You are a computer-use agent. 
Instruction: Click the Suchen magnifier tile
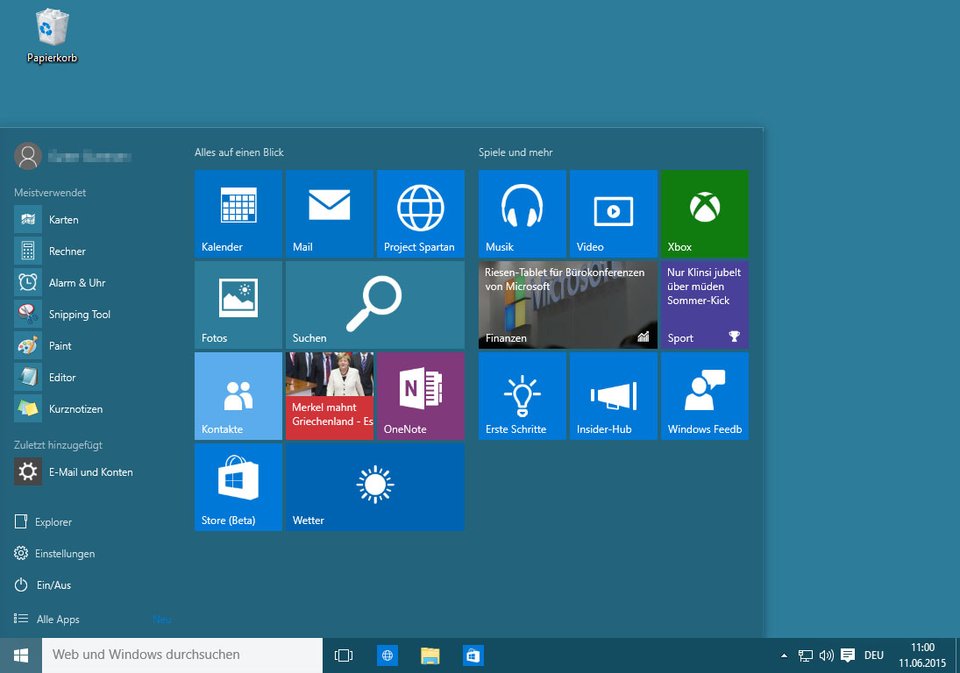click(375, 305)
